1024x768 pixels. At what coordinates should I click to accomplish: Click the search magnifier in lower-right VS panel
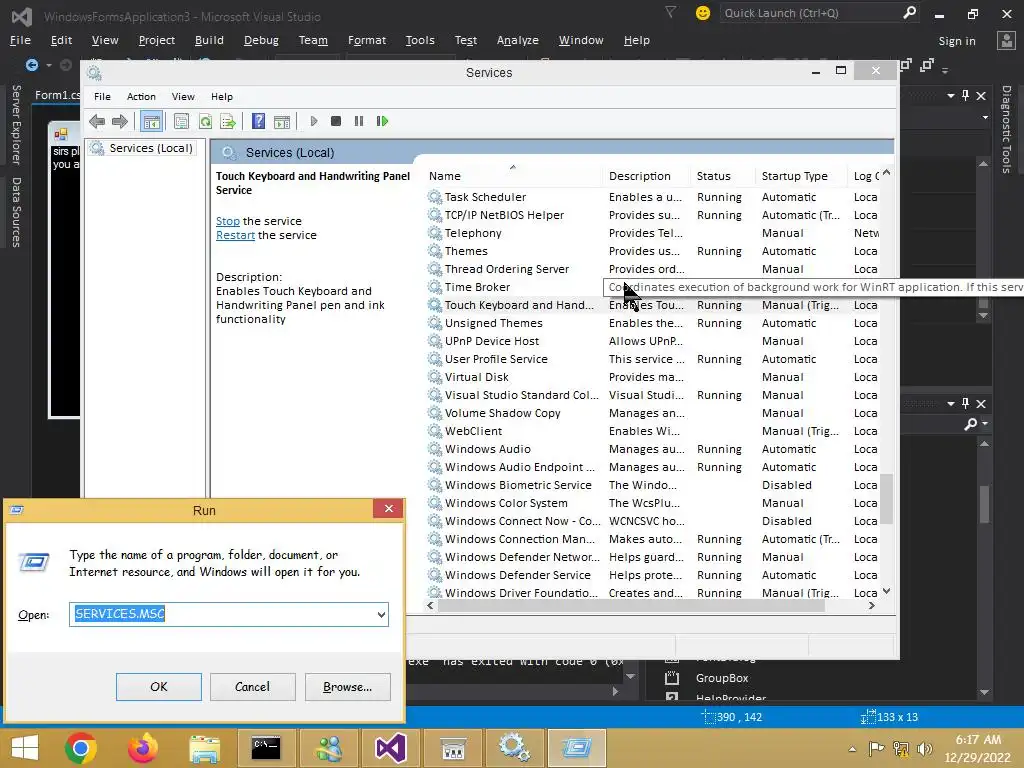pyautogui.click(x=970, y=424)
